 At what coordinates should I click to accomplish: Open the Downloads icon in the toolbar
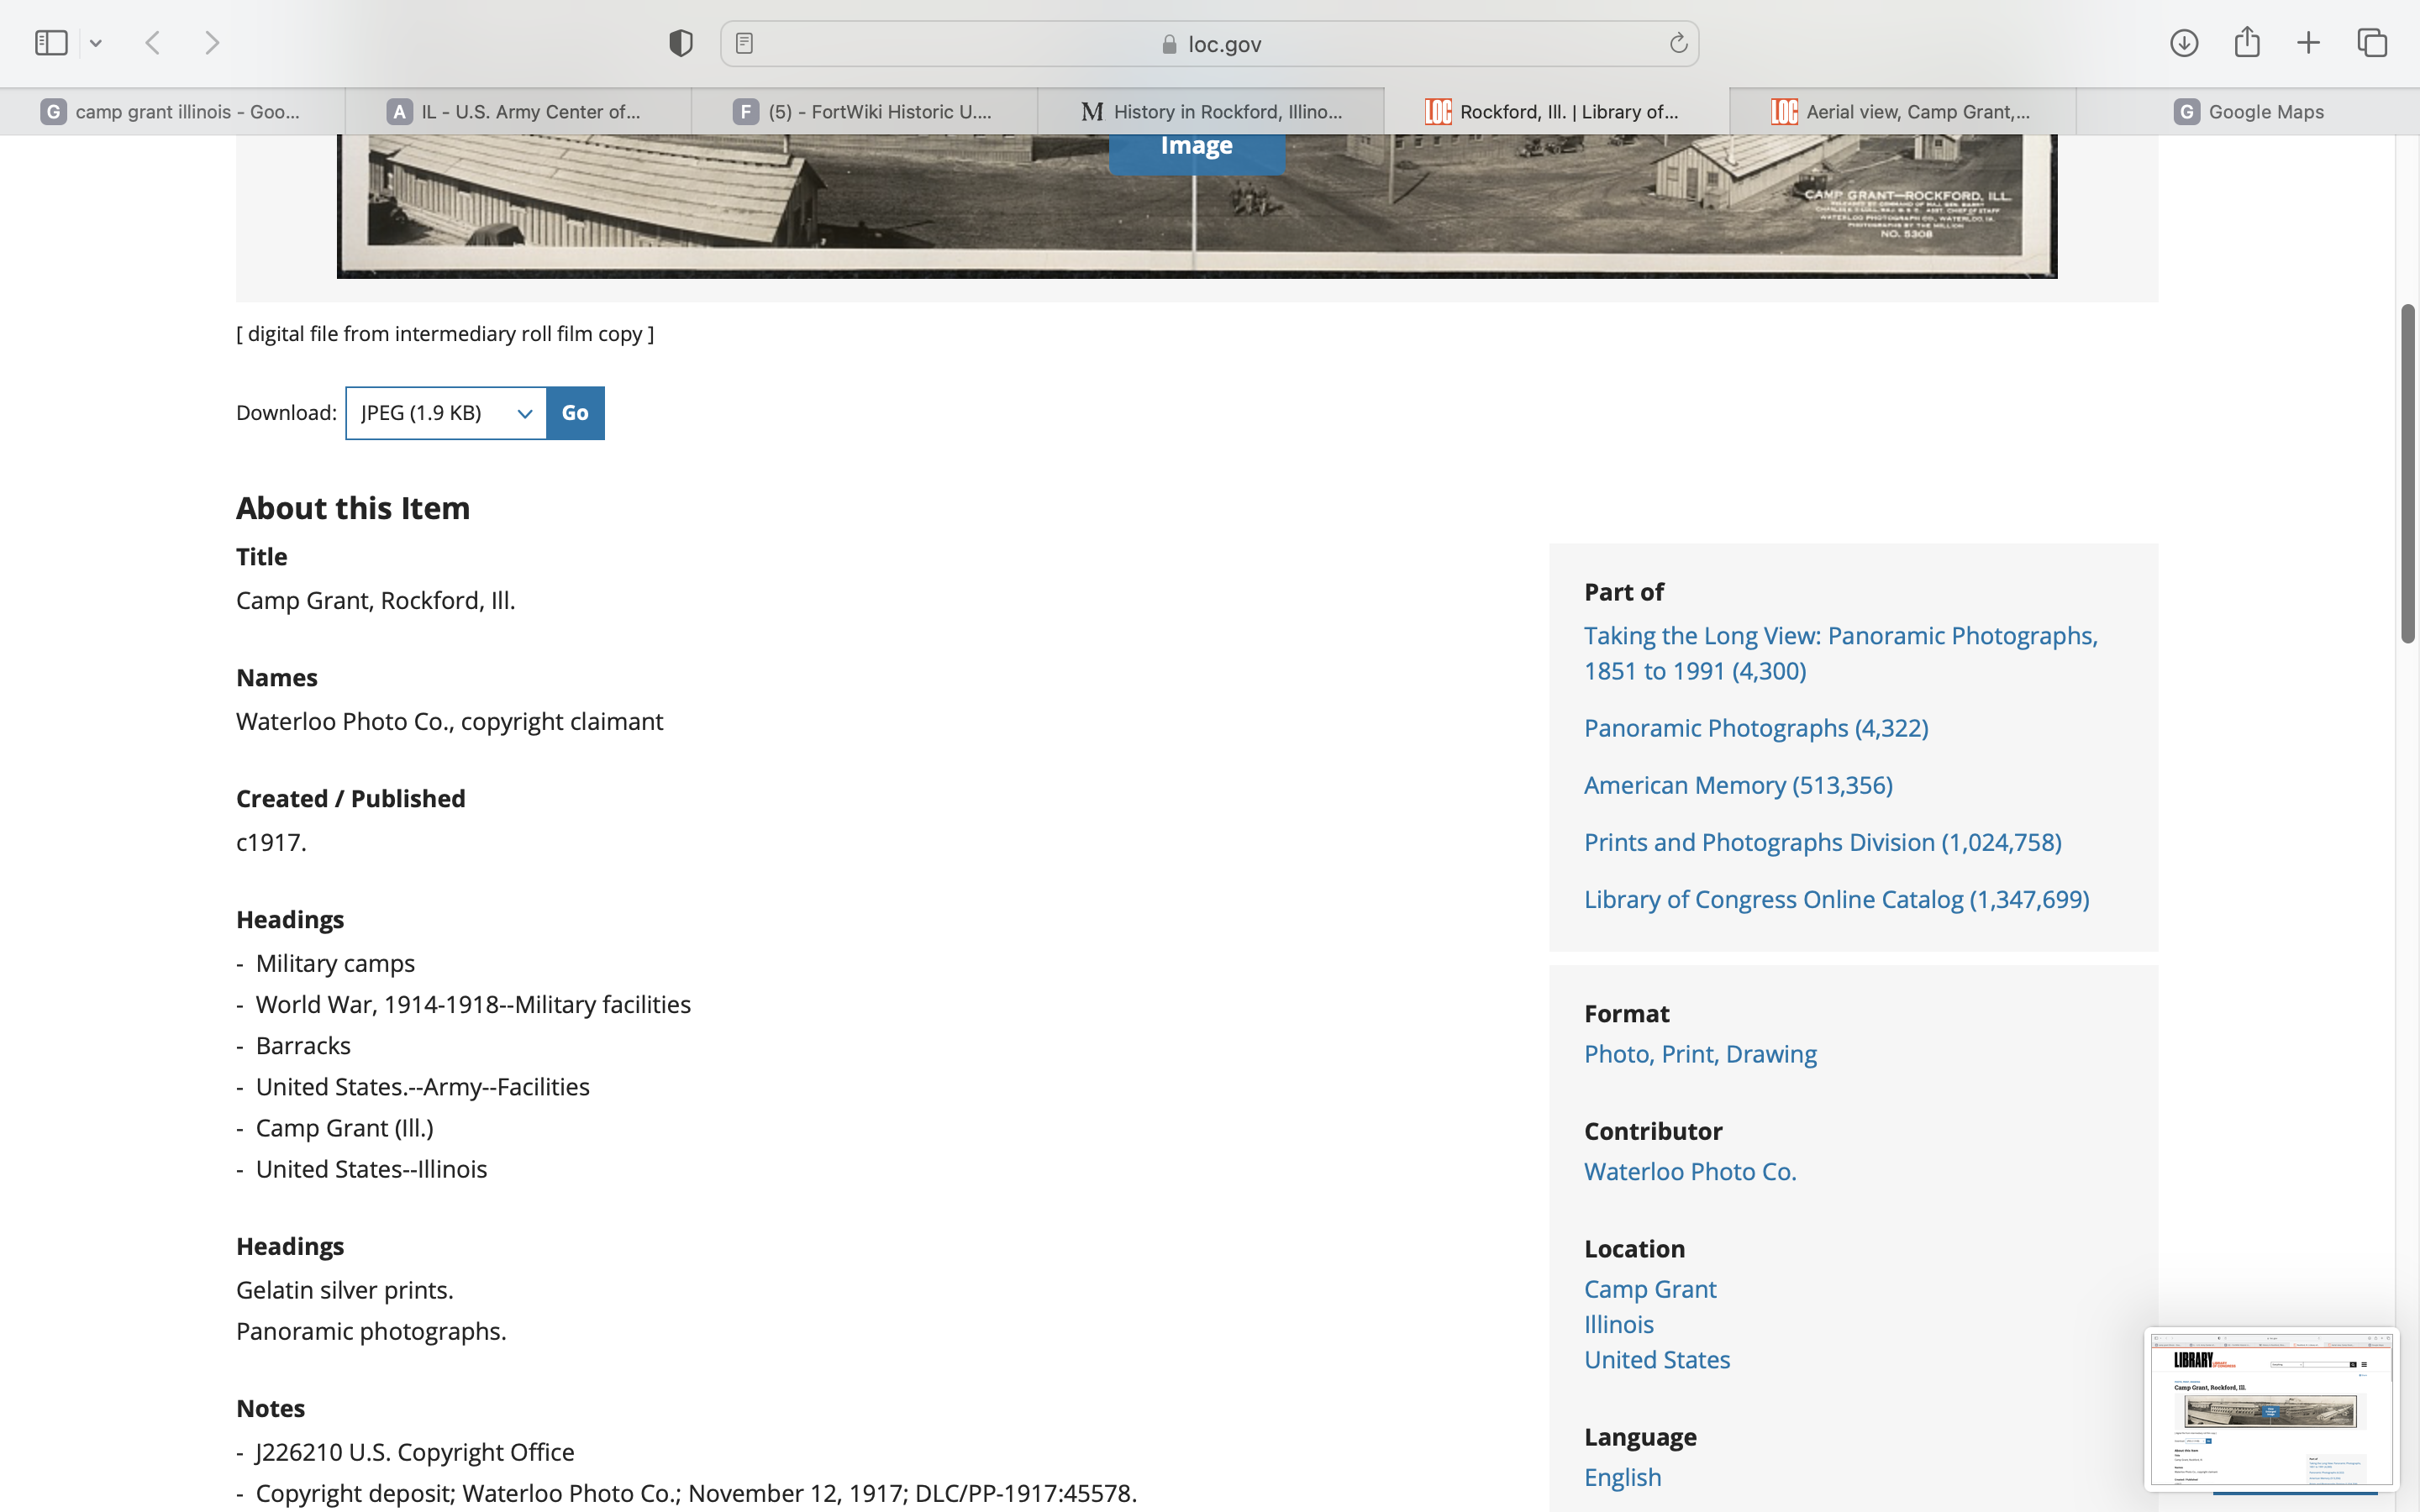(x=2184, y=43)
